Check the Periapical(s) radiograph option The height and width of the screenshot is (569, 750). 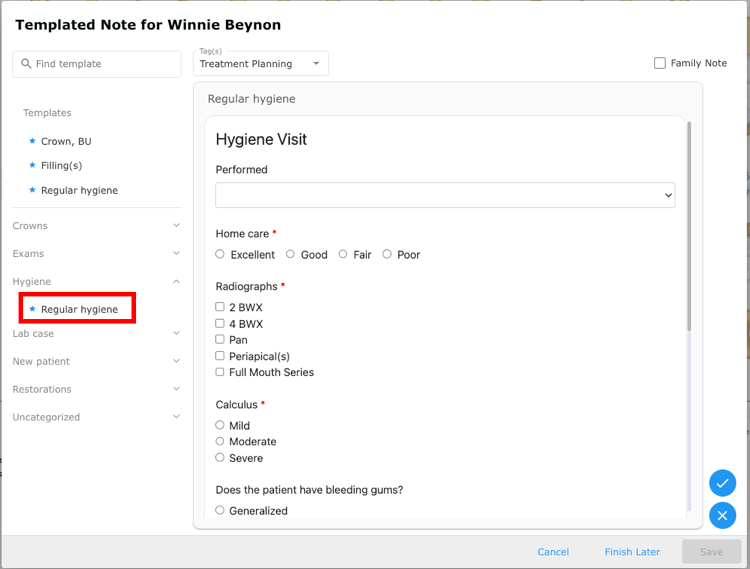(x=220, y=355)
